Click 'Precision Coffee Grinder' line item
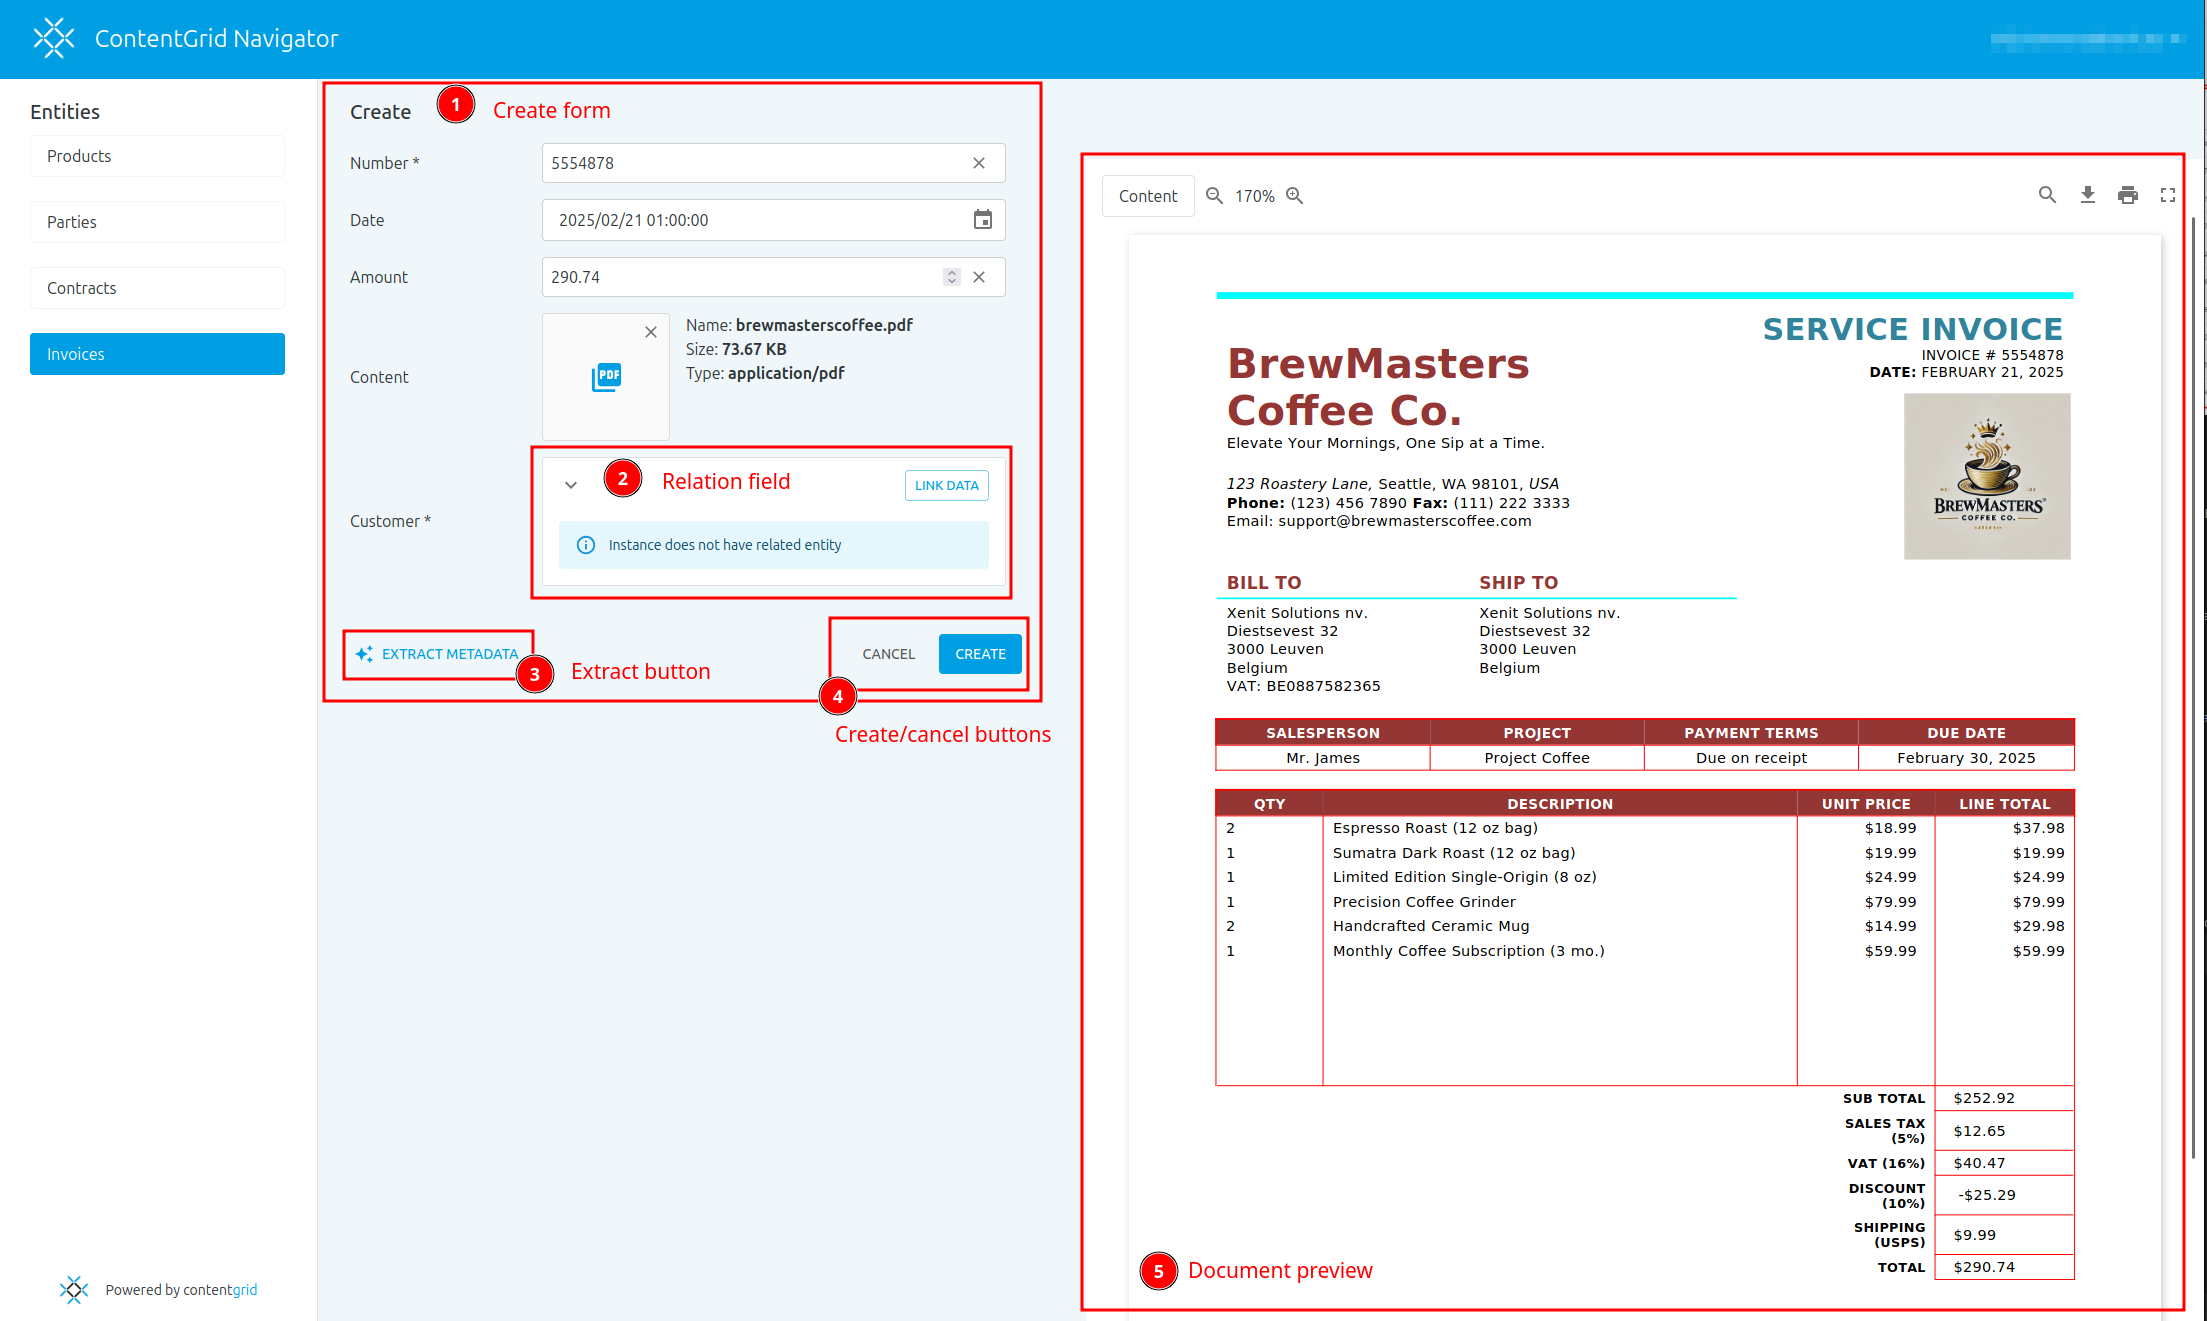Screen dimensions: 2207x1321 (1424, 902)
